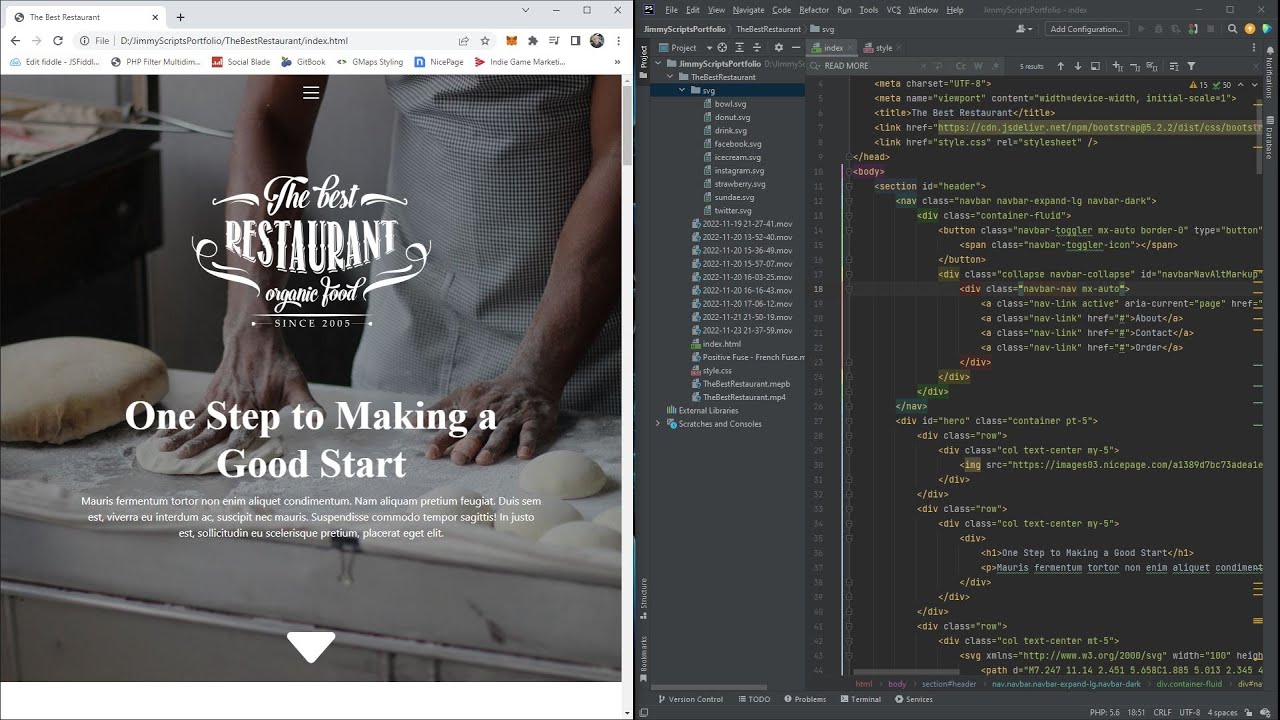Expand all in Project panel
Viewport: 1280px width, 720px height.
(x=740, y=47)
